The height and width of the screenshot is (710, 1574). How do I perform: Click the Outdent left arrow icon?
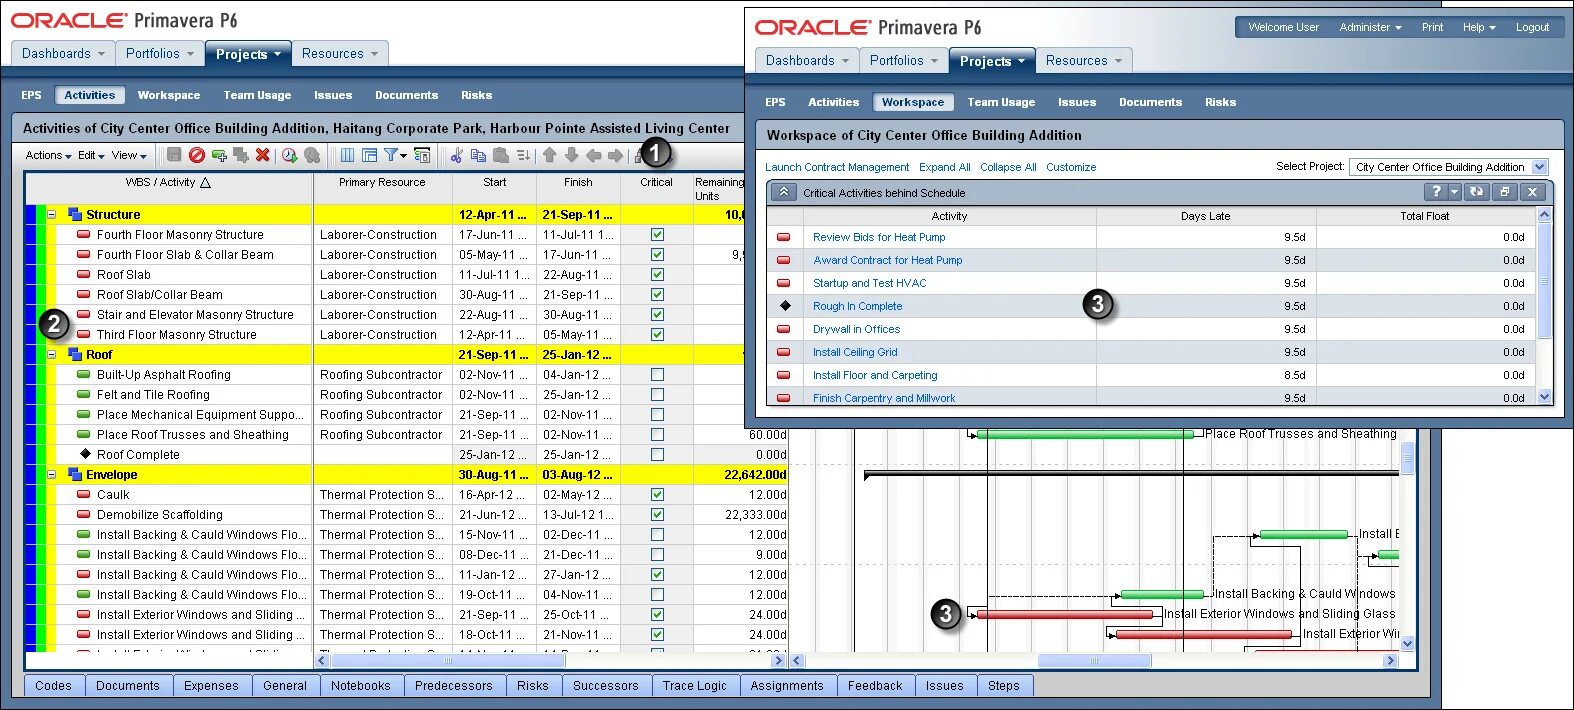[593, 155]
